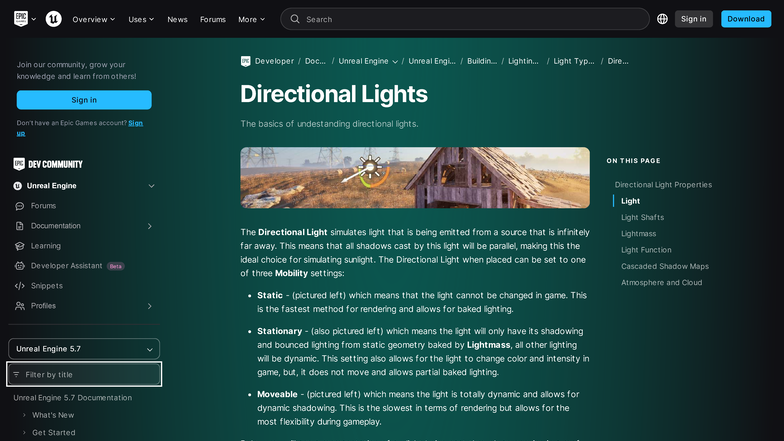Open the Epic Games logo dropdown arrow
Image resolution: width=784 pixels, height=441 pixels.
tap(34, 19)
